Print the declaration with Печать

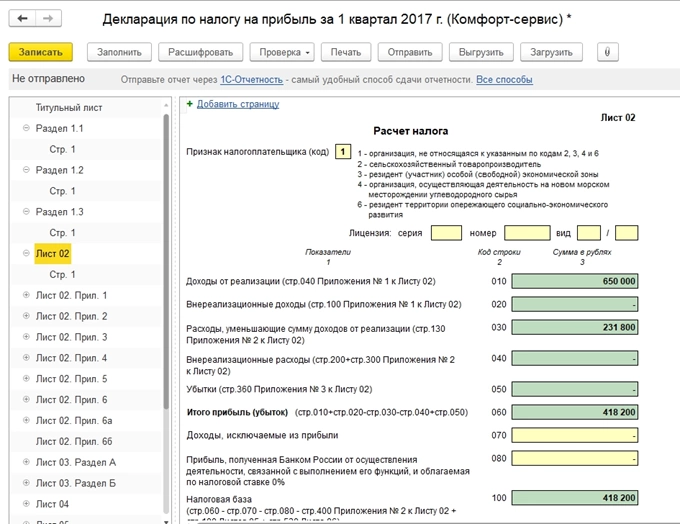[x=345, y=52]
